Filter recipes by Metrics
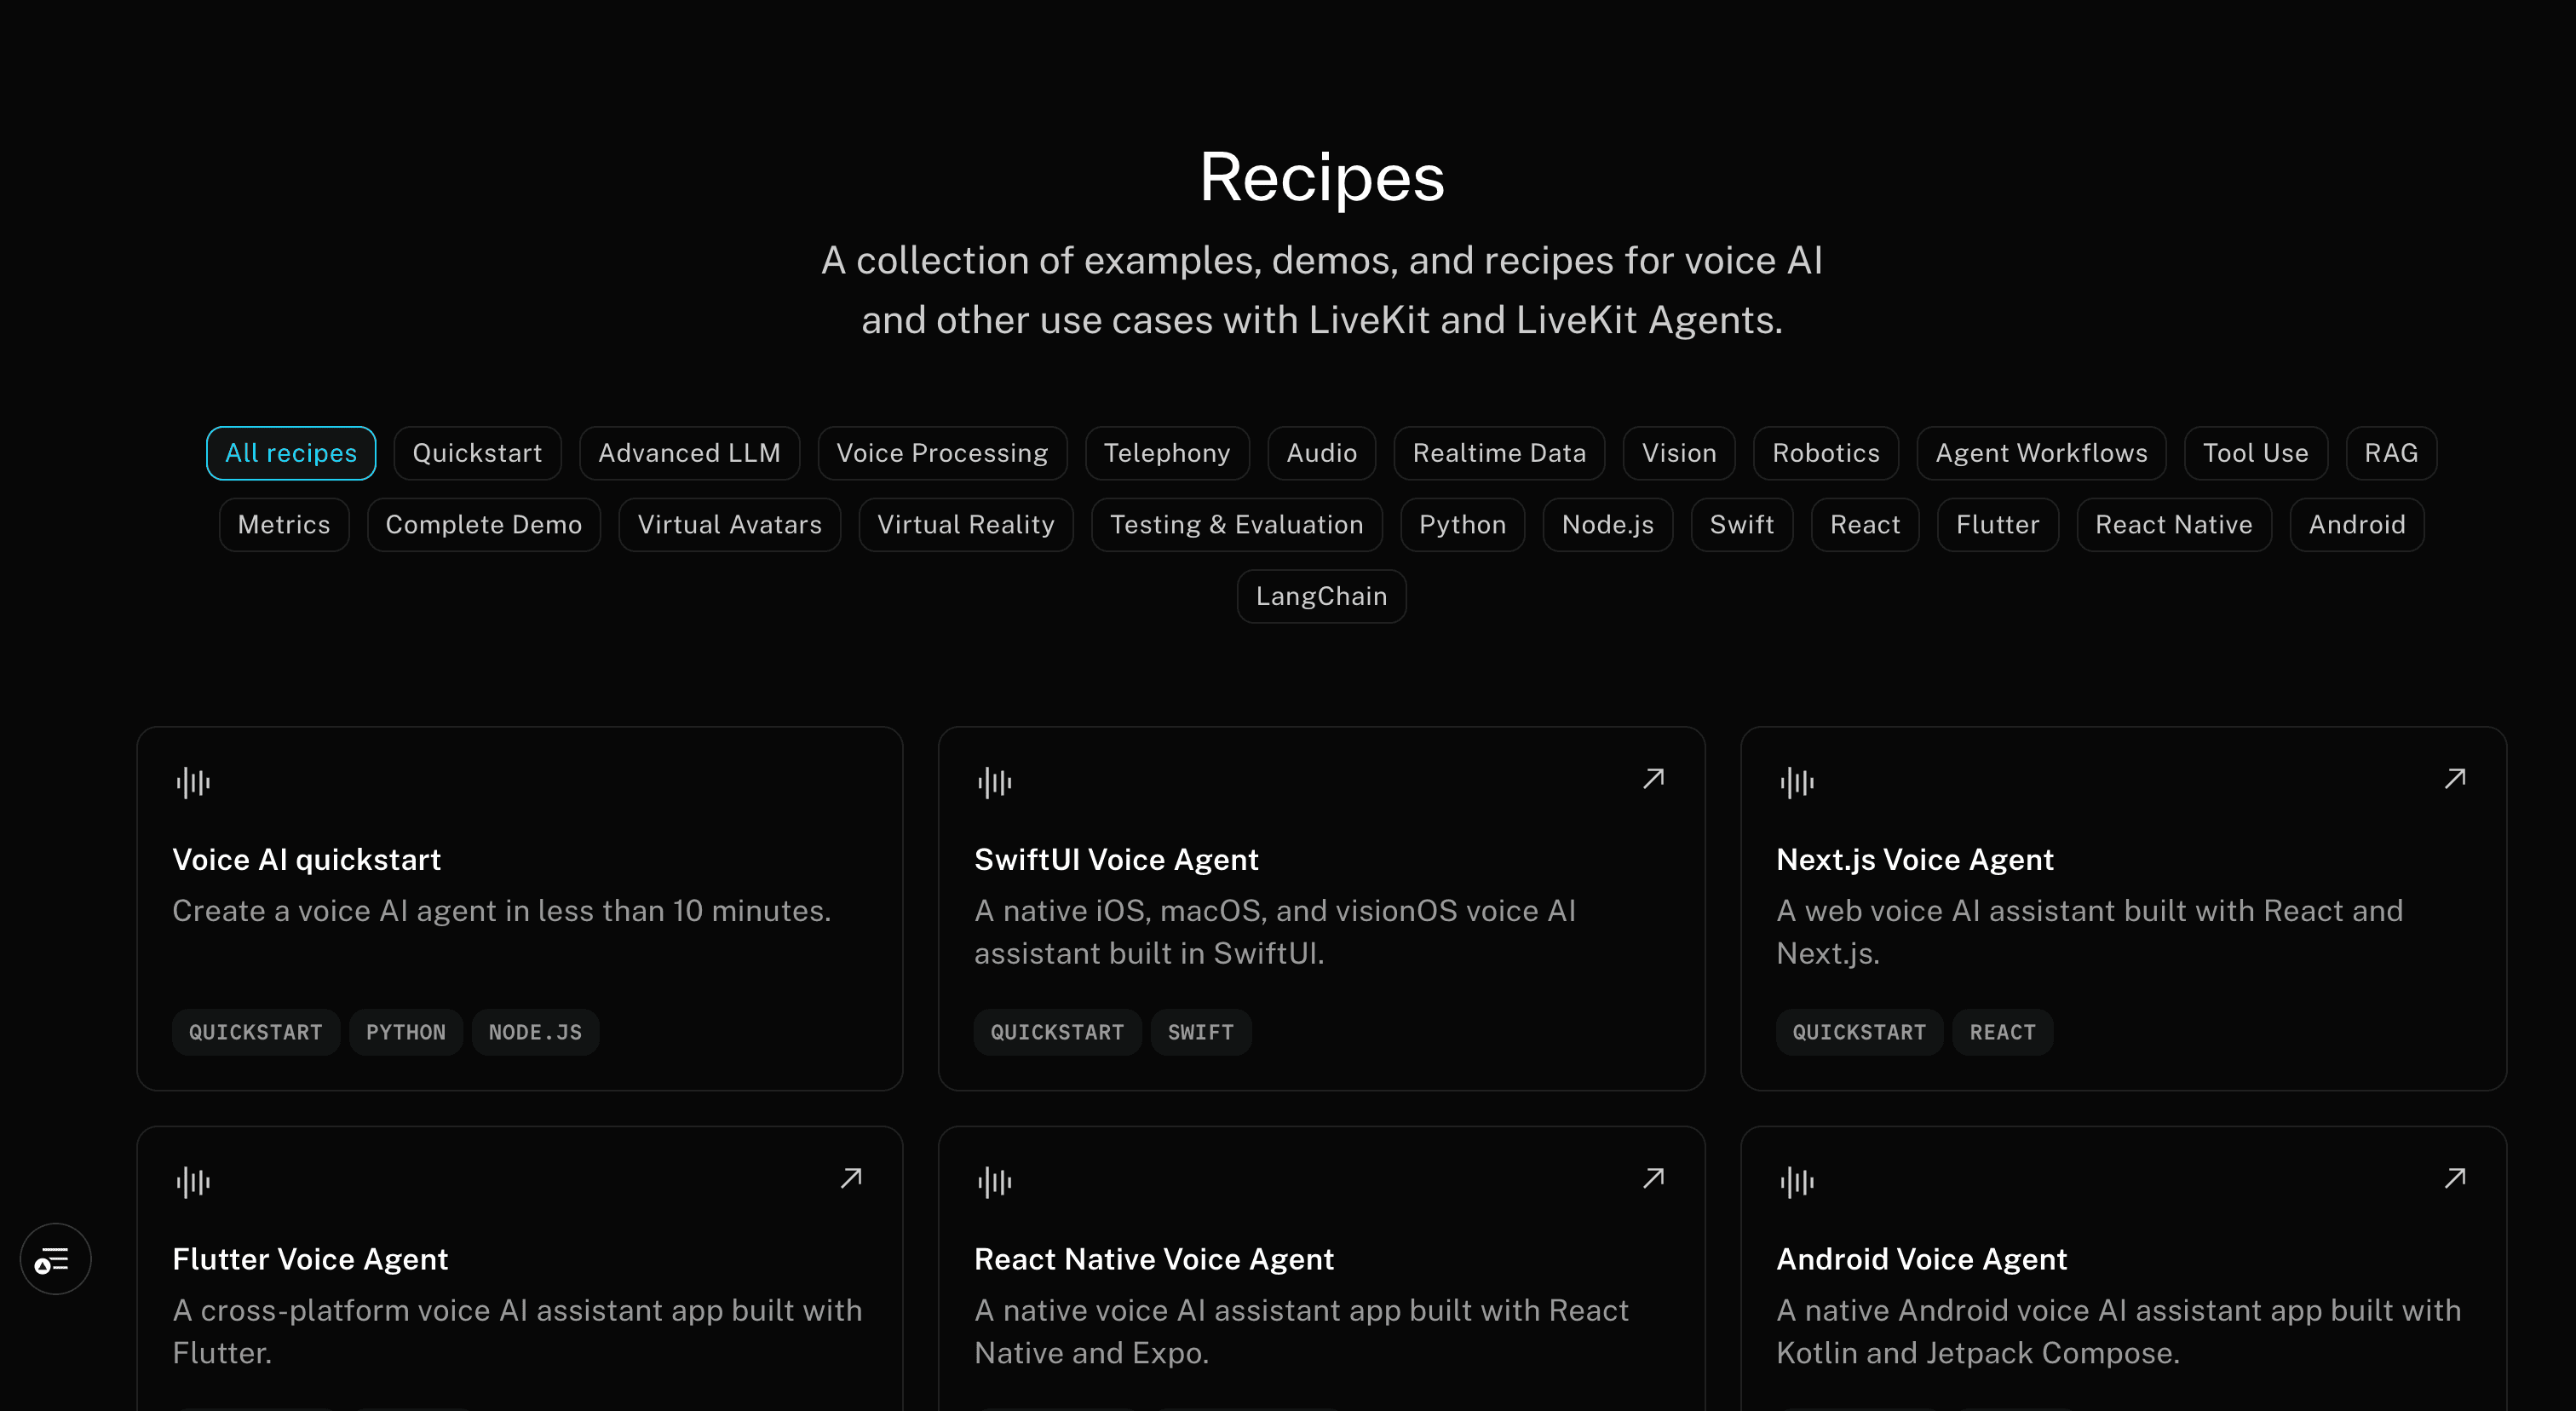This screenshot has height=1411, width=2576. 284,525
